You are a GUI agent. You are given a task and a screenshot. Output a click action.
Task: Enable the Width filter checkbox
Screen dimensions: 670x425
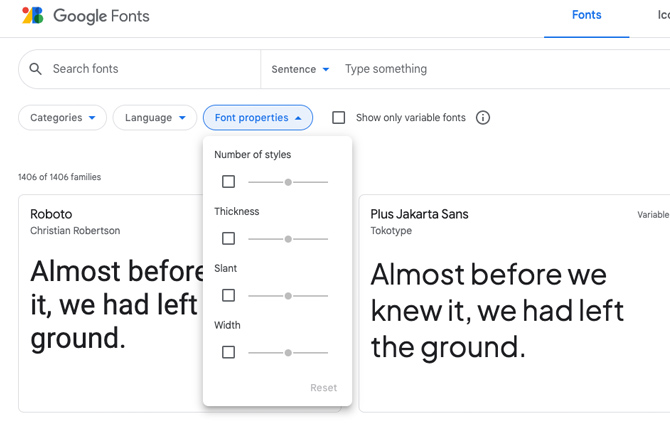pyautogui.click(x=229, y=352)
